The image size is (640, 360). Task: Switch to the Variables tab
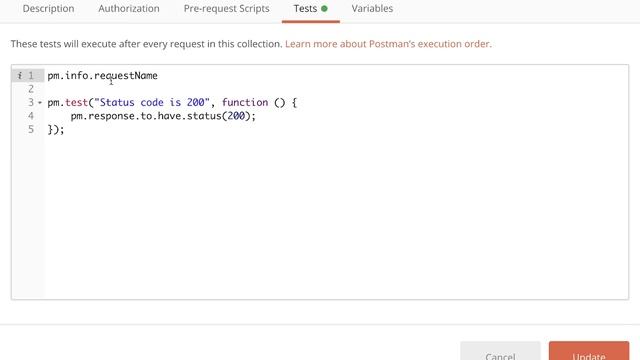pyautogui.click(x=372, y=9)
